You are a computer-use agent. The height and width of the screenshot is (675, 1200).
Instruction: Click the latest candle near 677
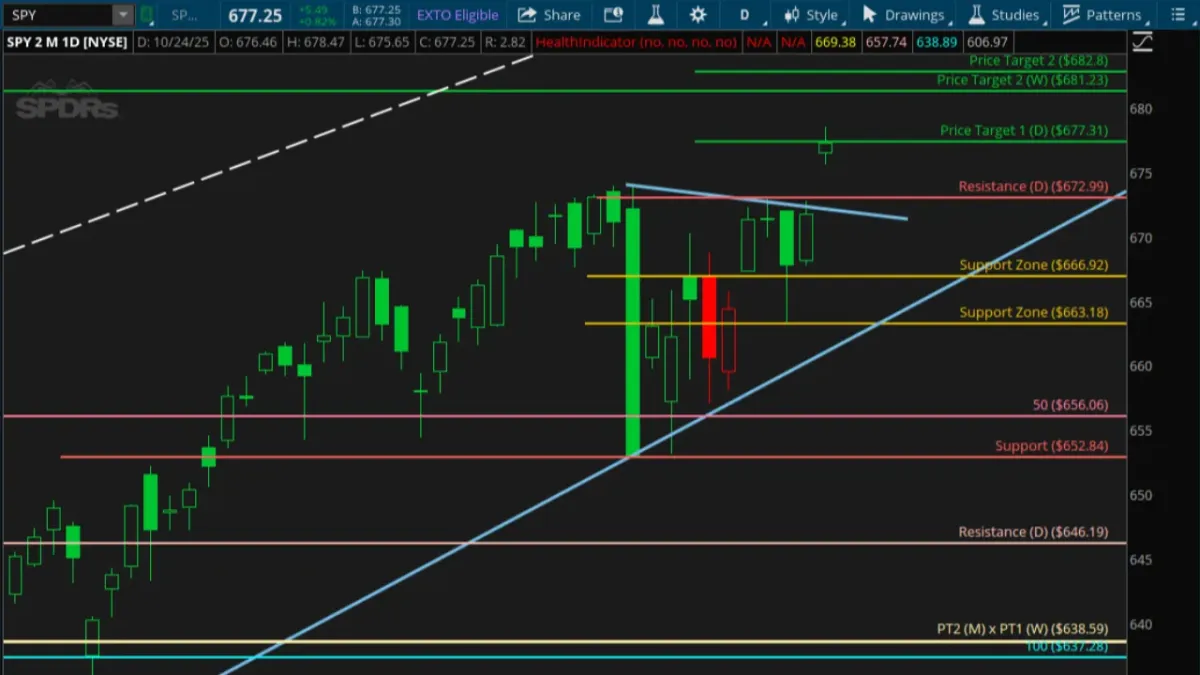tap(825, 147)
